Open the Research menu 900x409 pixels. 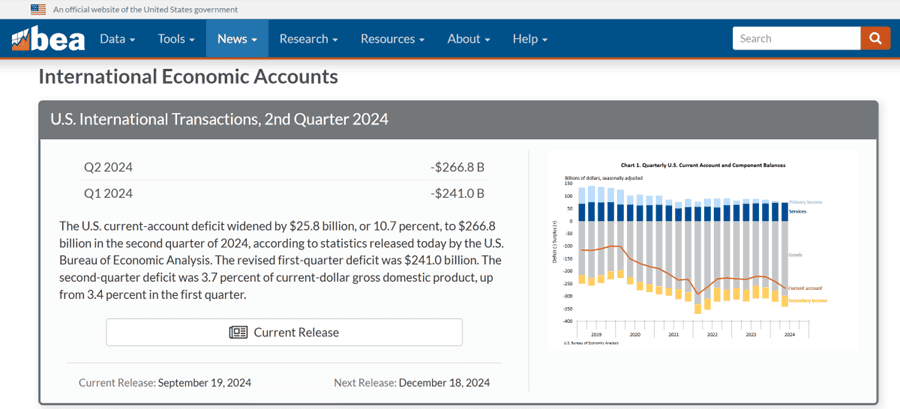pyautogui.click(x=308, y=39)
